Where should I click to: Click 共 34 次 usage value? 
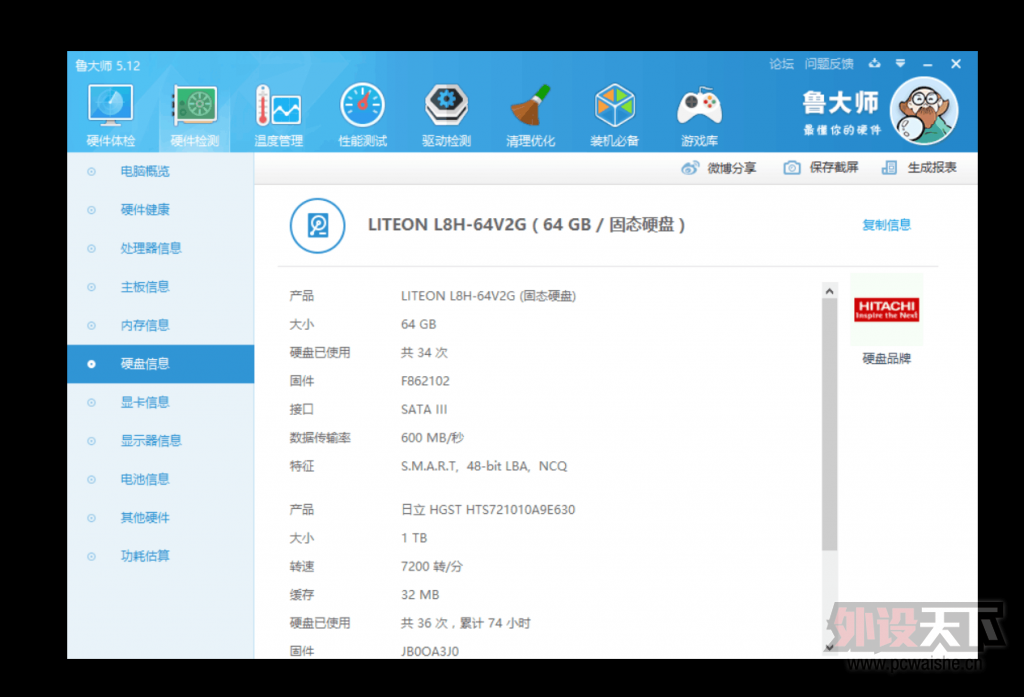tap(424, 353)
